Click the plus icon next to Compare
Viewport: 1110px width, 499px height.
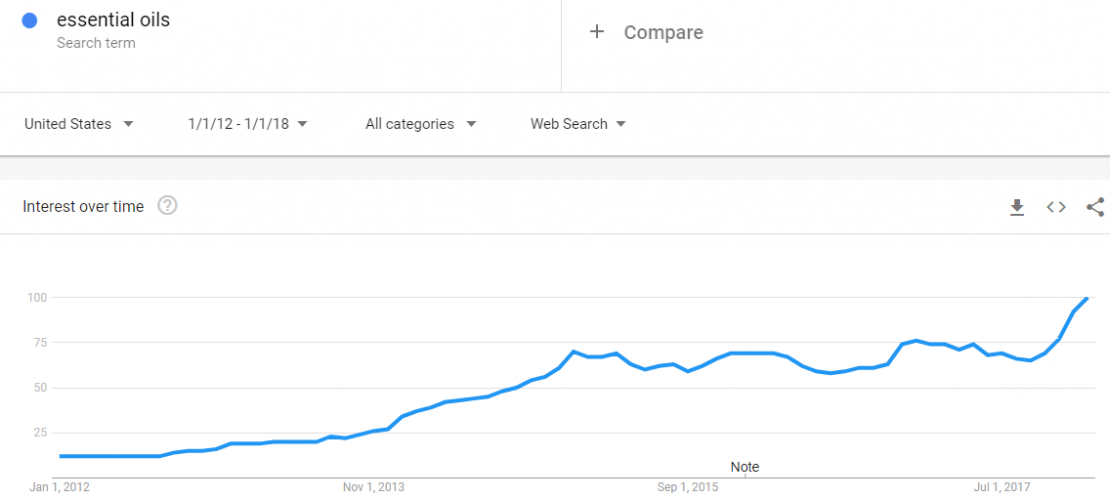(597, 32)
